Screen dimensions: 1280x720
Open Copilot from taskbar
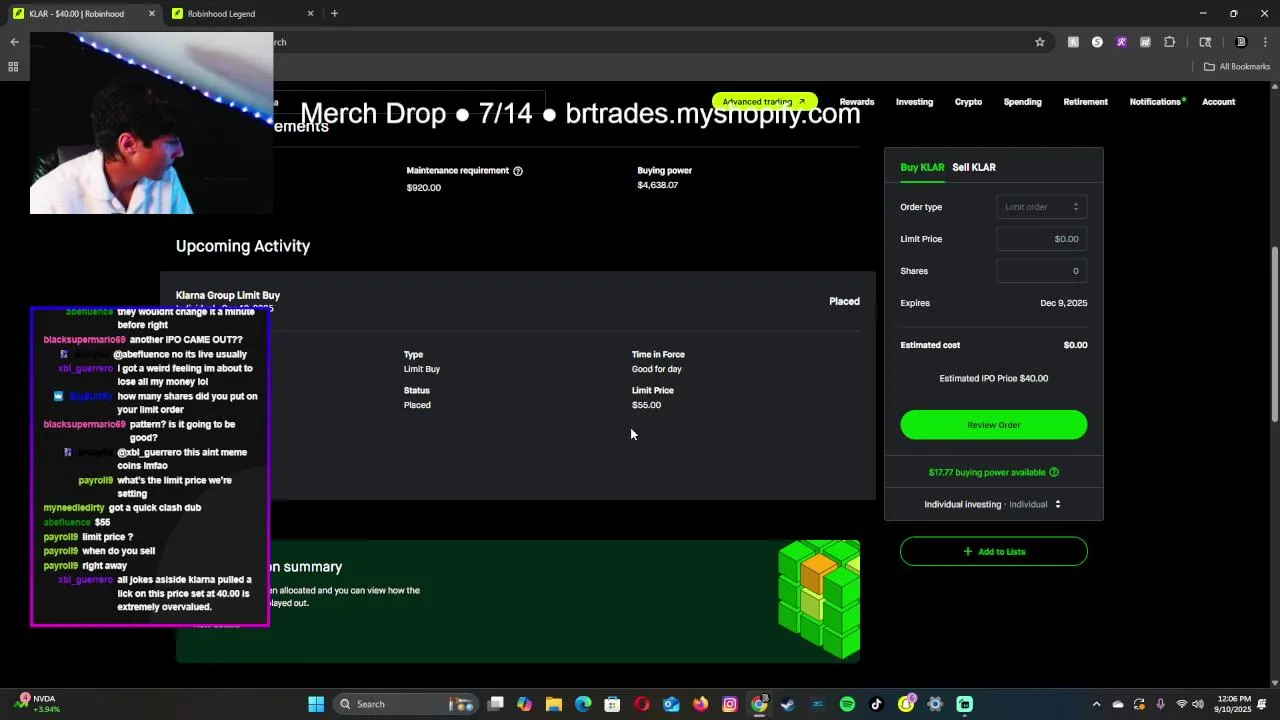click(x=524, y=704)
